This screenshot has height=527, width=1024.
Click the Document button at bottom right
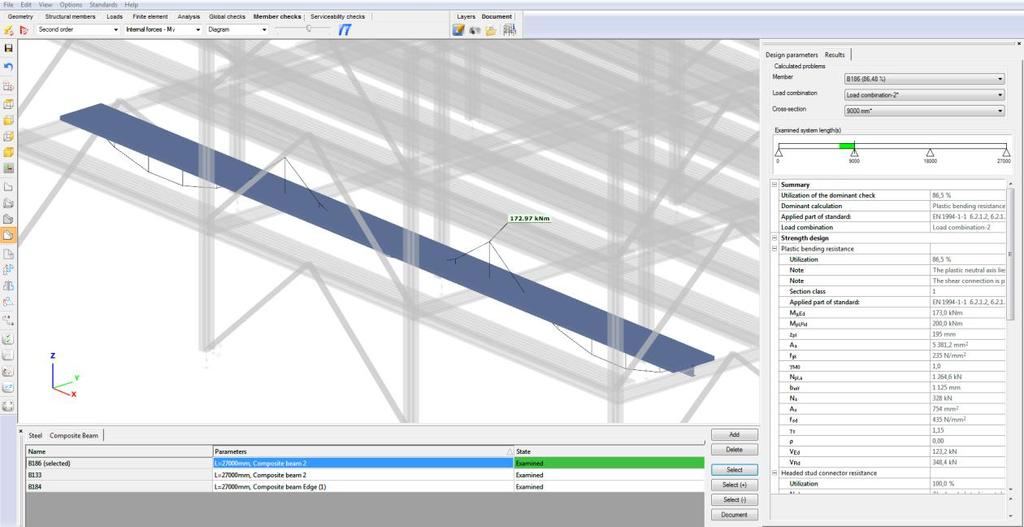click(734, 515)
